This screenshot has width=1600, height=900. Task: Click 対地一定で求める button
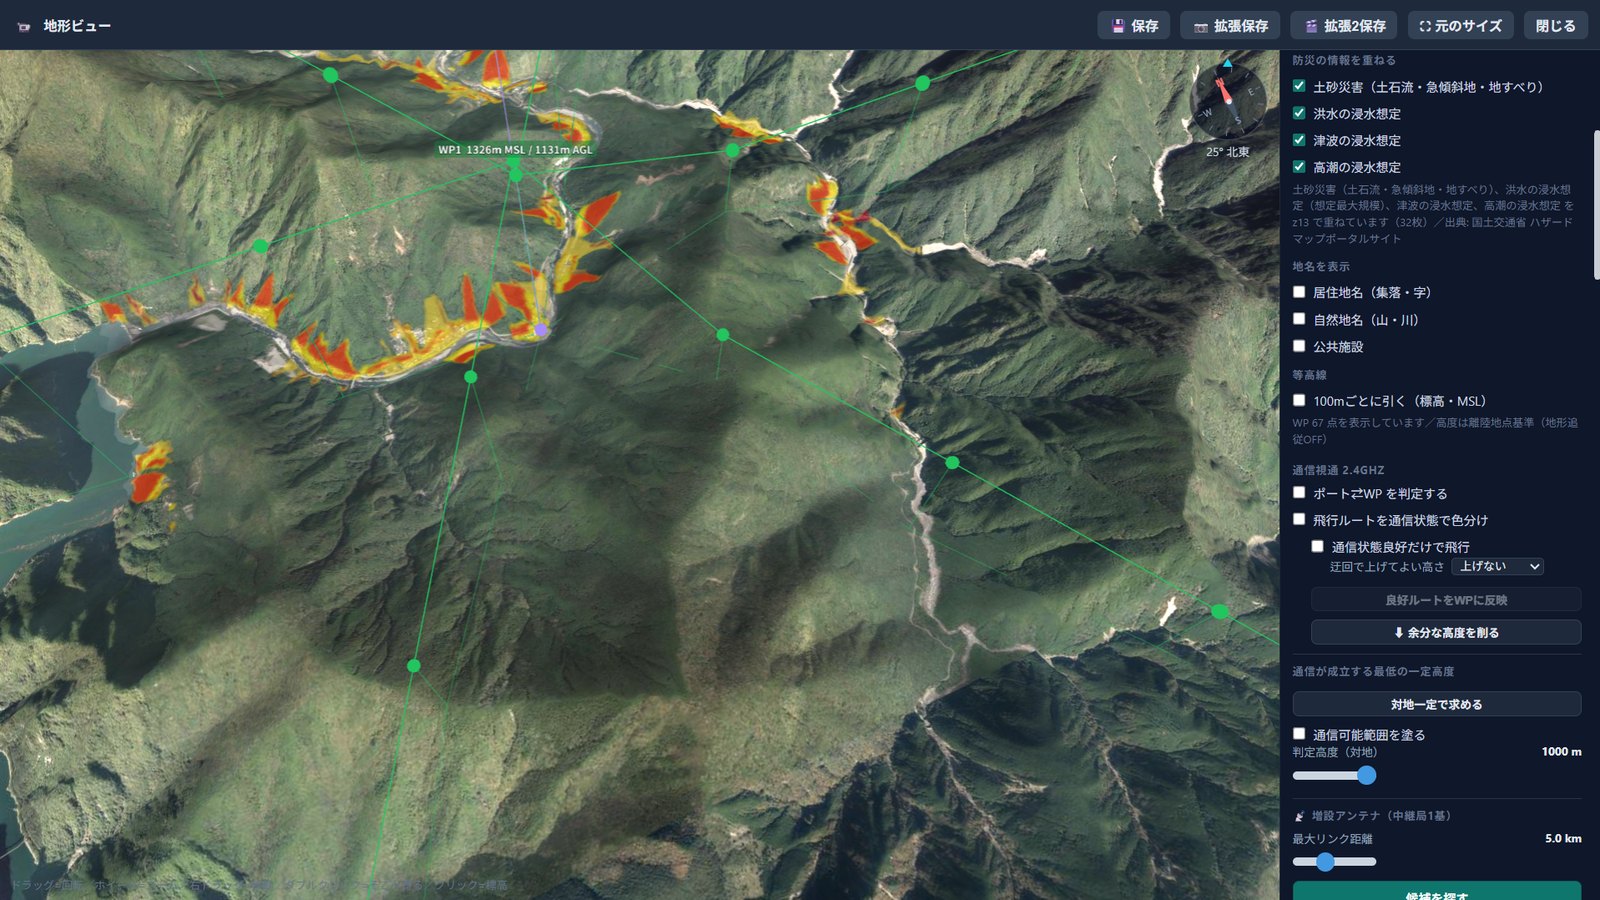1436,704
